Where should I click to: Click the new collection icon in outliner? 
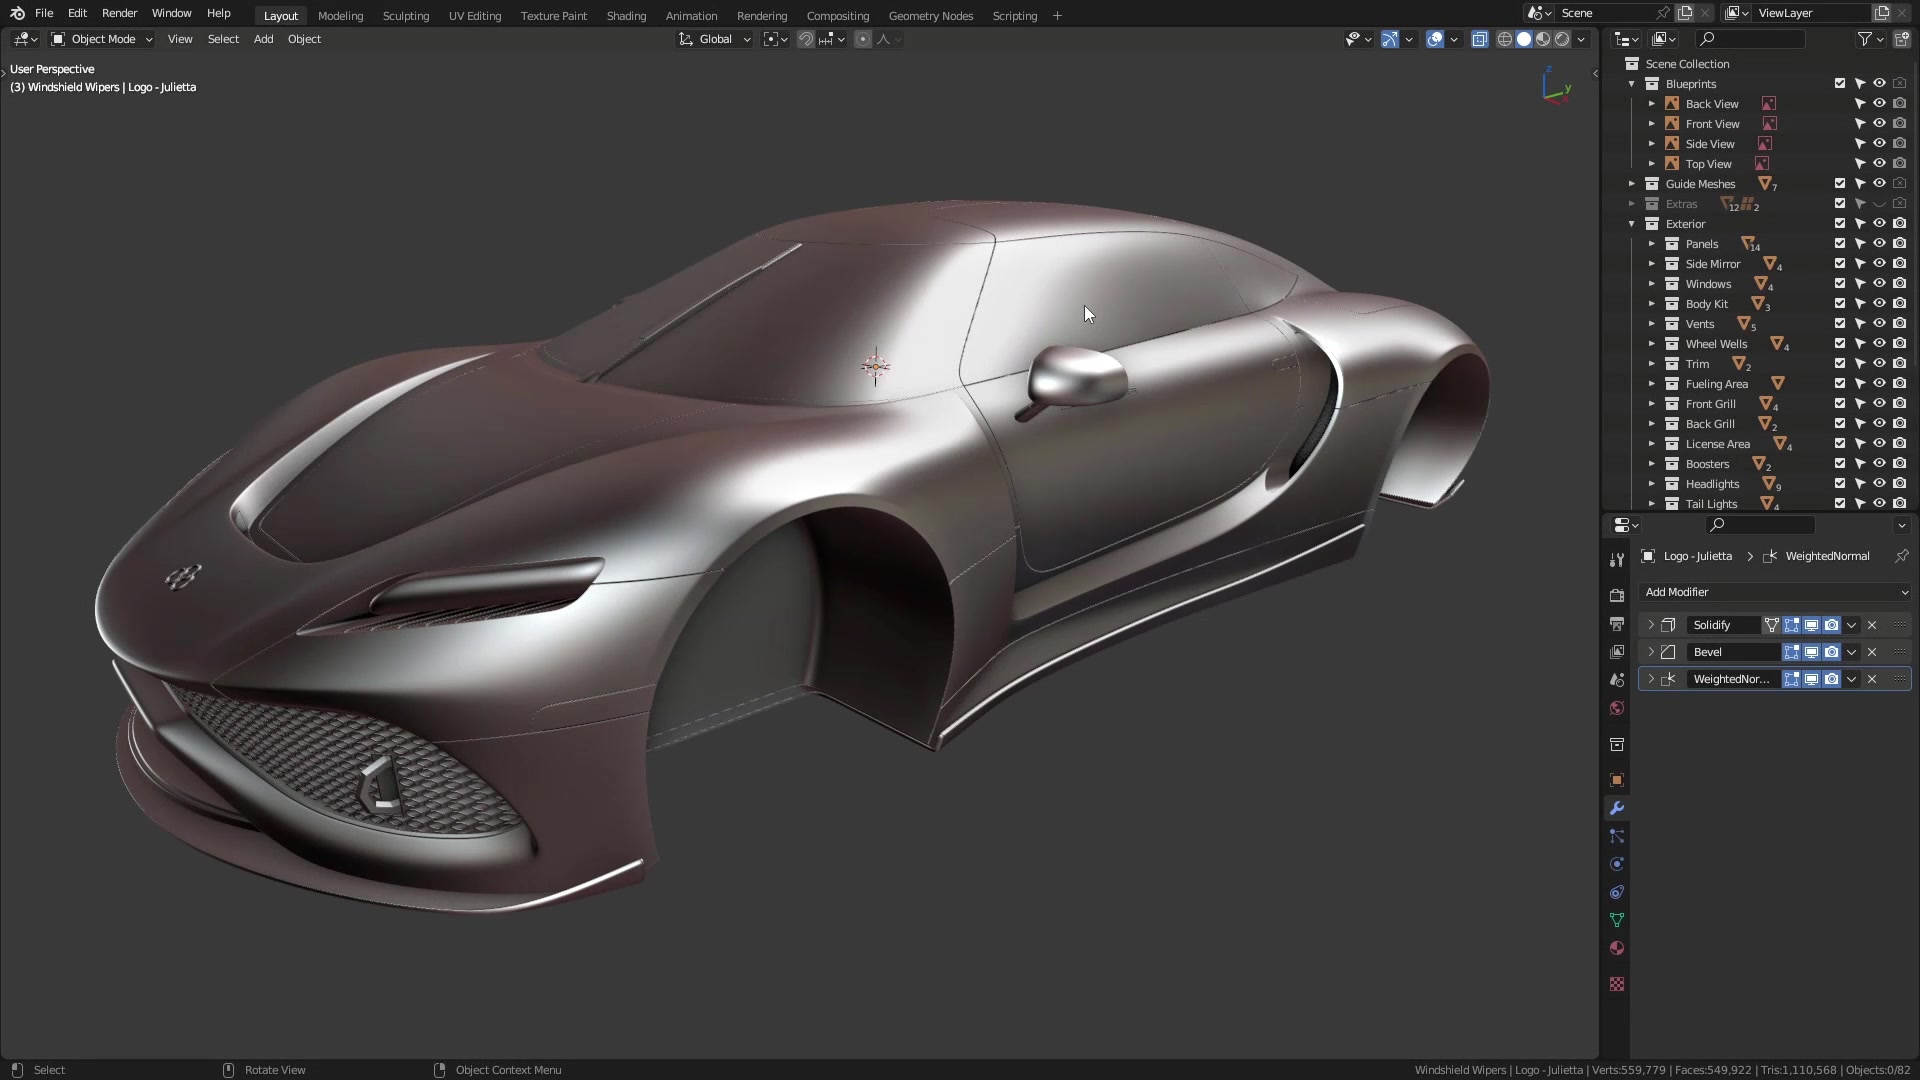1901,39
